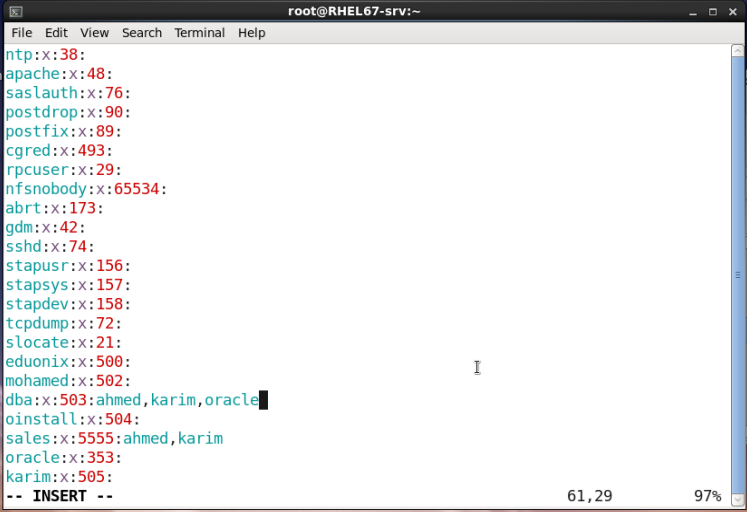Open the Help menu
The image size is (747, 512).
point(252,33)
